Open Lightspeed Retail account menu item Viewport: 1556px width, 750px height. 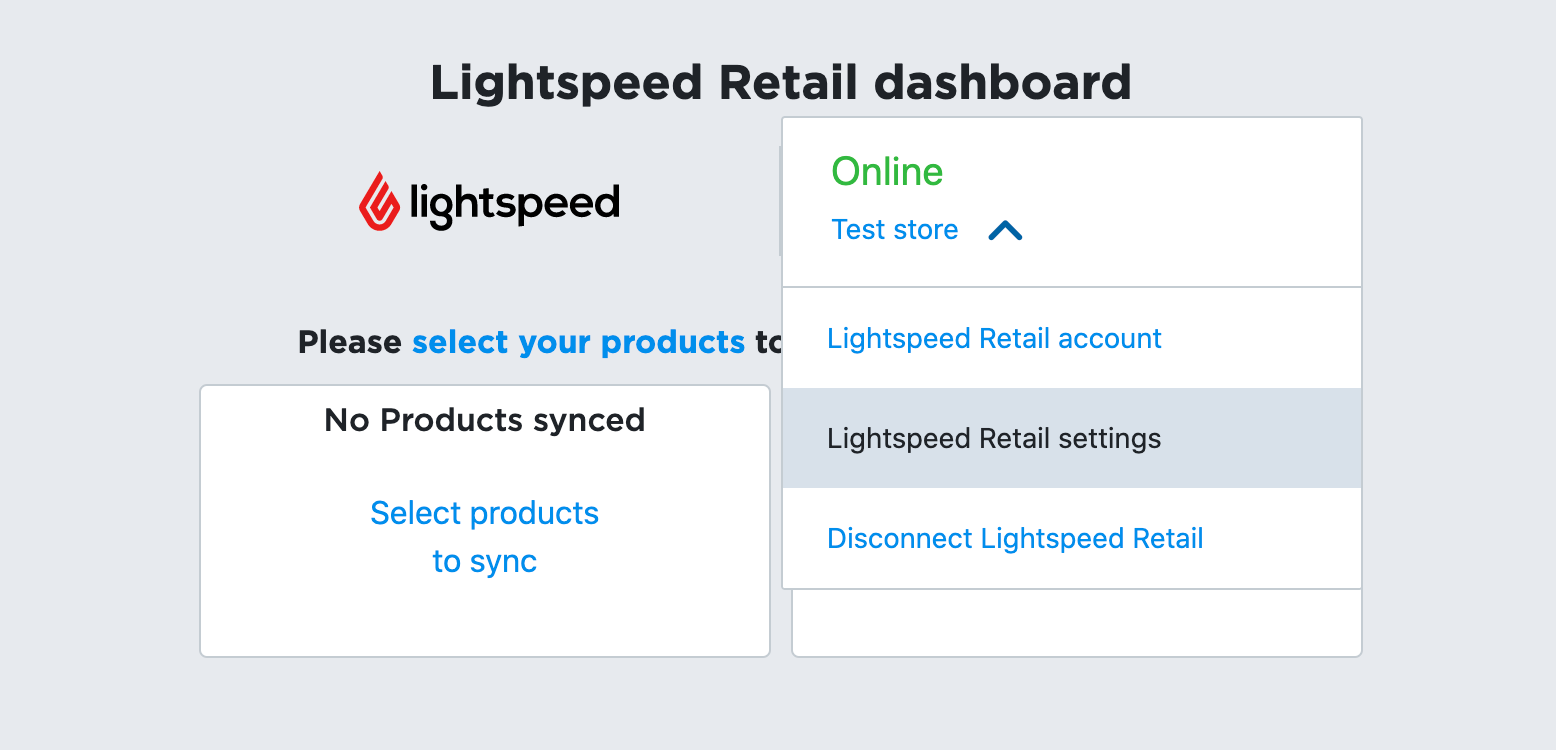pyautogui.click(x=1072, y=338)
